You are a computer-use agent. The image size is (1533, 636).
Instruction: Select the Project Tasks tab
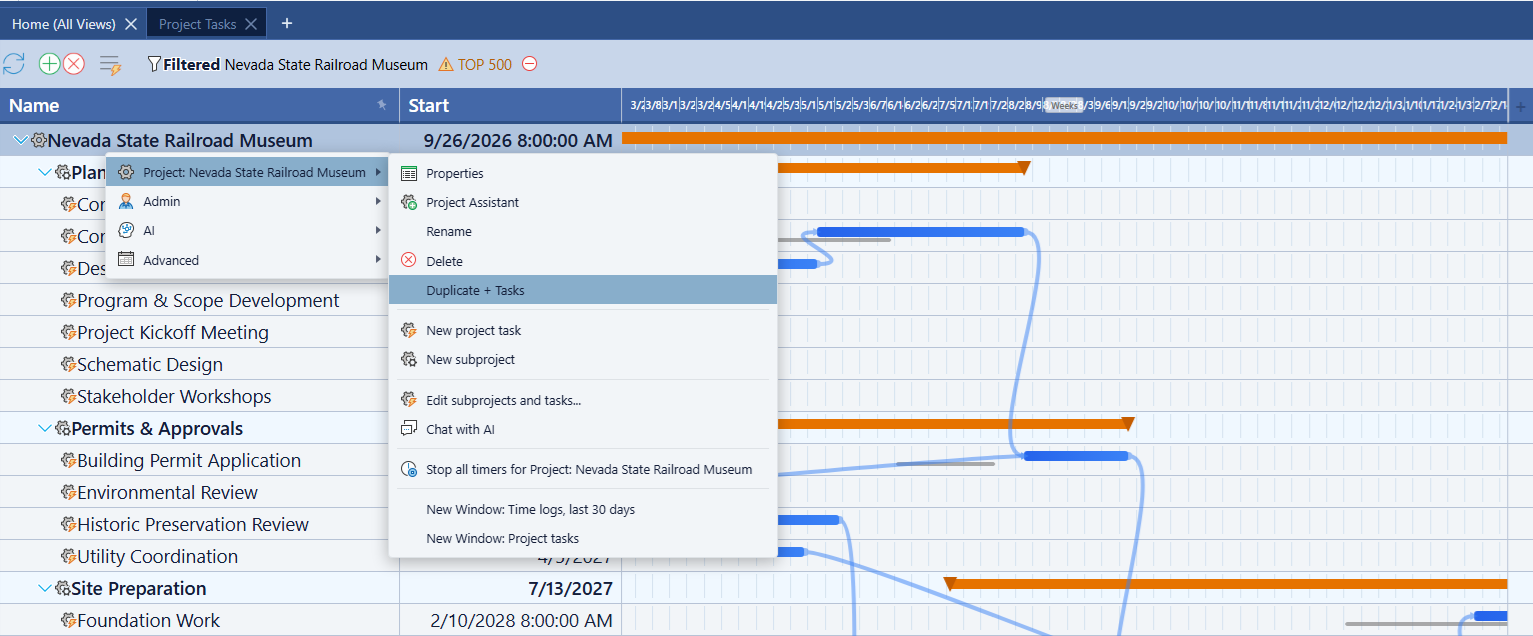(x=198, y=24)
